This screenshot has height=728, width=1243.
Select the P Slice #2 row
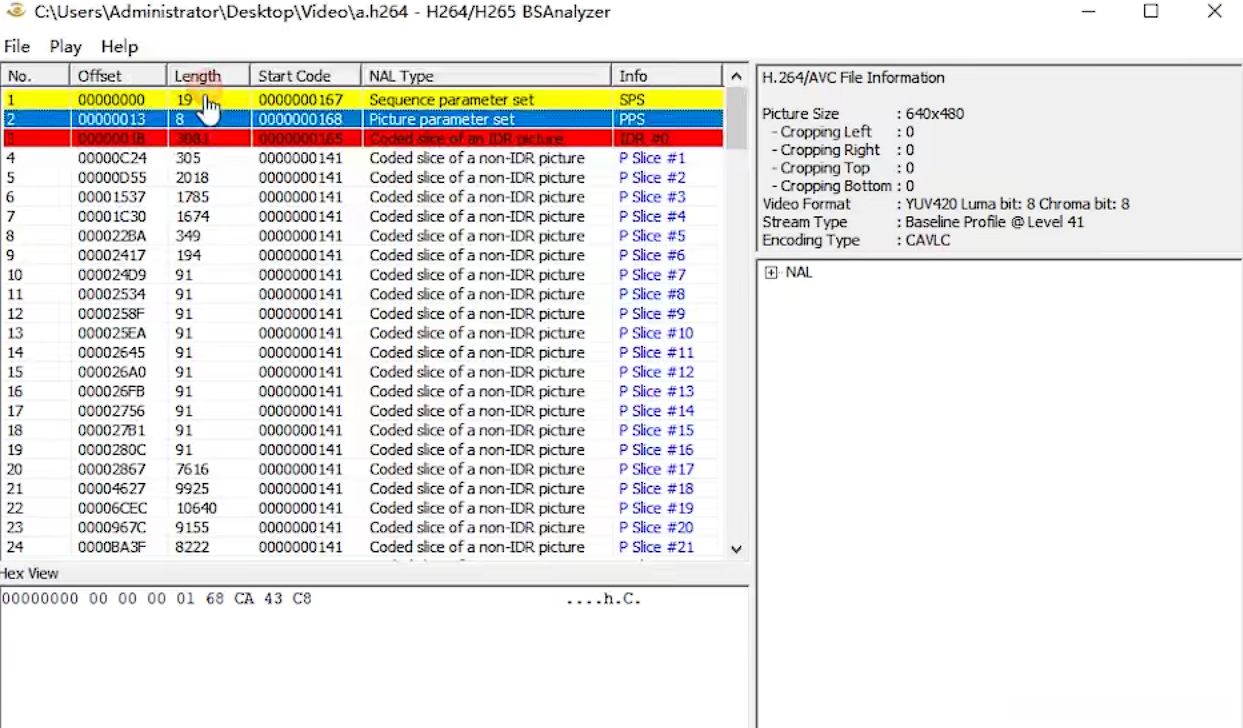[362, 178]
